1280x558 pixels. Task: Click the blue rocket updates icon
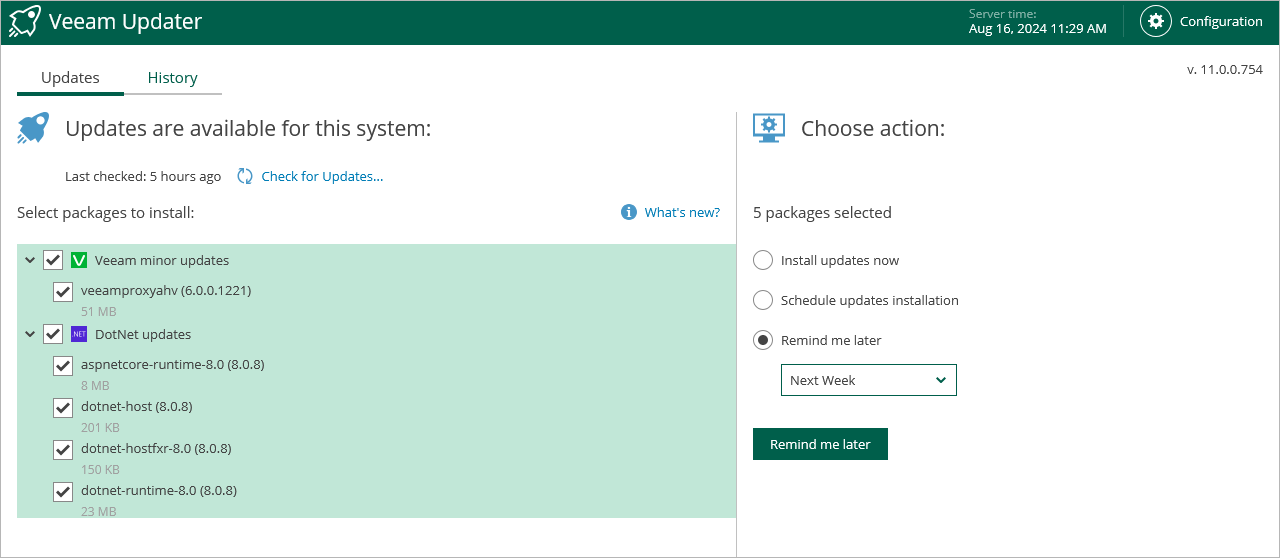tap(33, 128)
